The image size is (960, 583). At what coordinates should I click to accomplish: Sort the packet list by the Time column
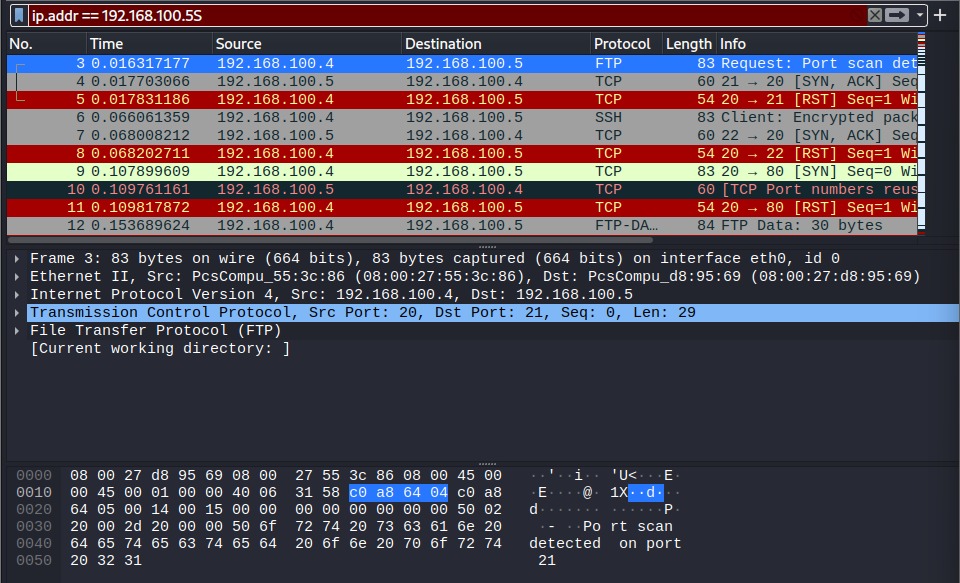pyautogui.click(x=149, y=44)
